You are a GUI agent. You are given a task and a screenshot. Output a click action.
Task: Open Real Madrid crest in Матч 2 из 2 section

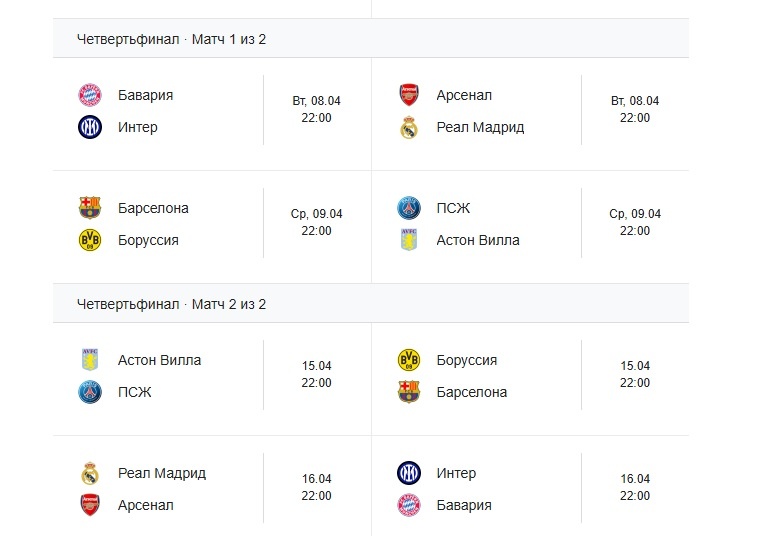[x=90, y=473]
